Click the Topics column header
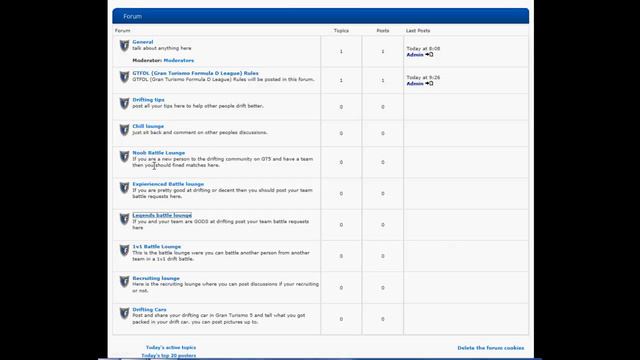640x360 pixels. click(341, 31)
